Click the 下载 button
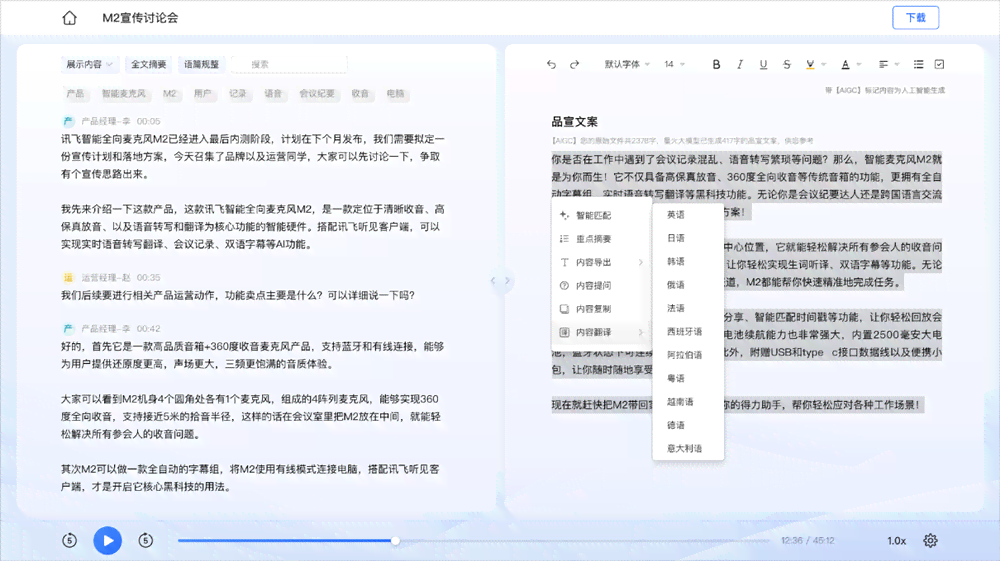 click(x=916, y=18)
